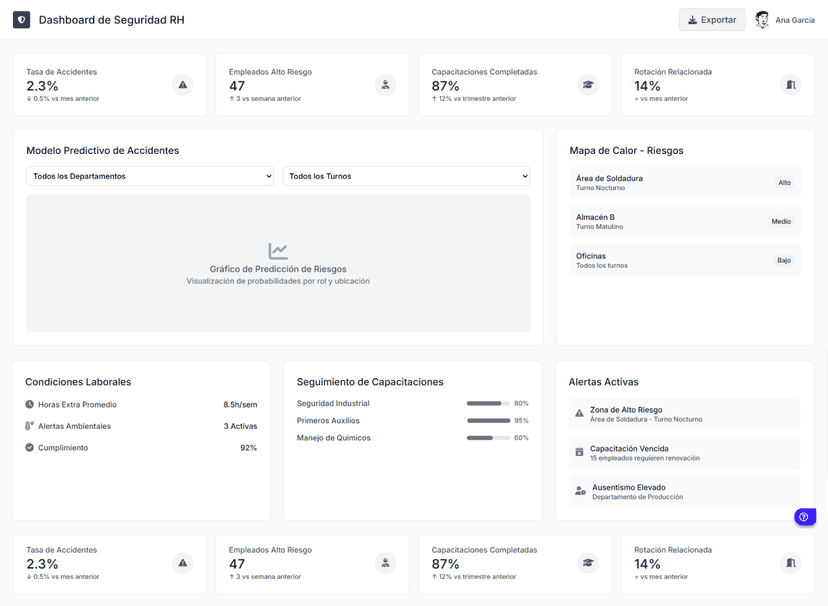Click calendar icon in Capacitación Vencida alert
828x606 pixels.
click(579, 452)
